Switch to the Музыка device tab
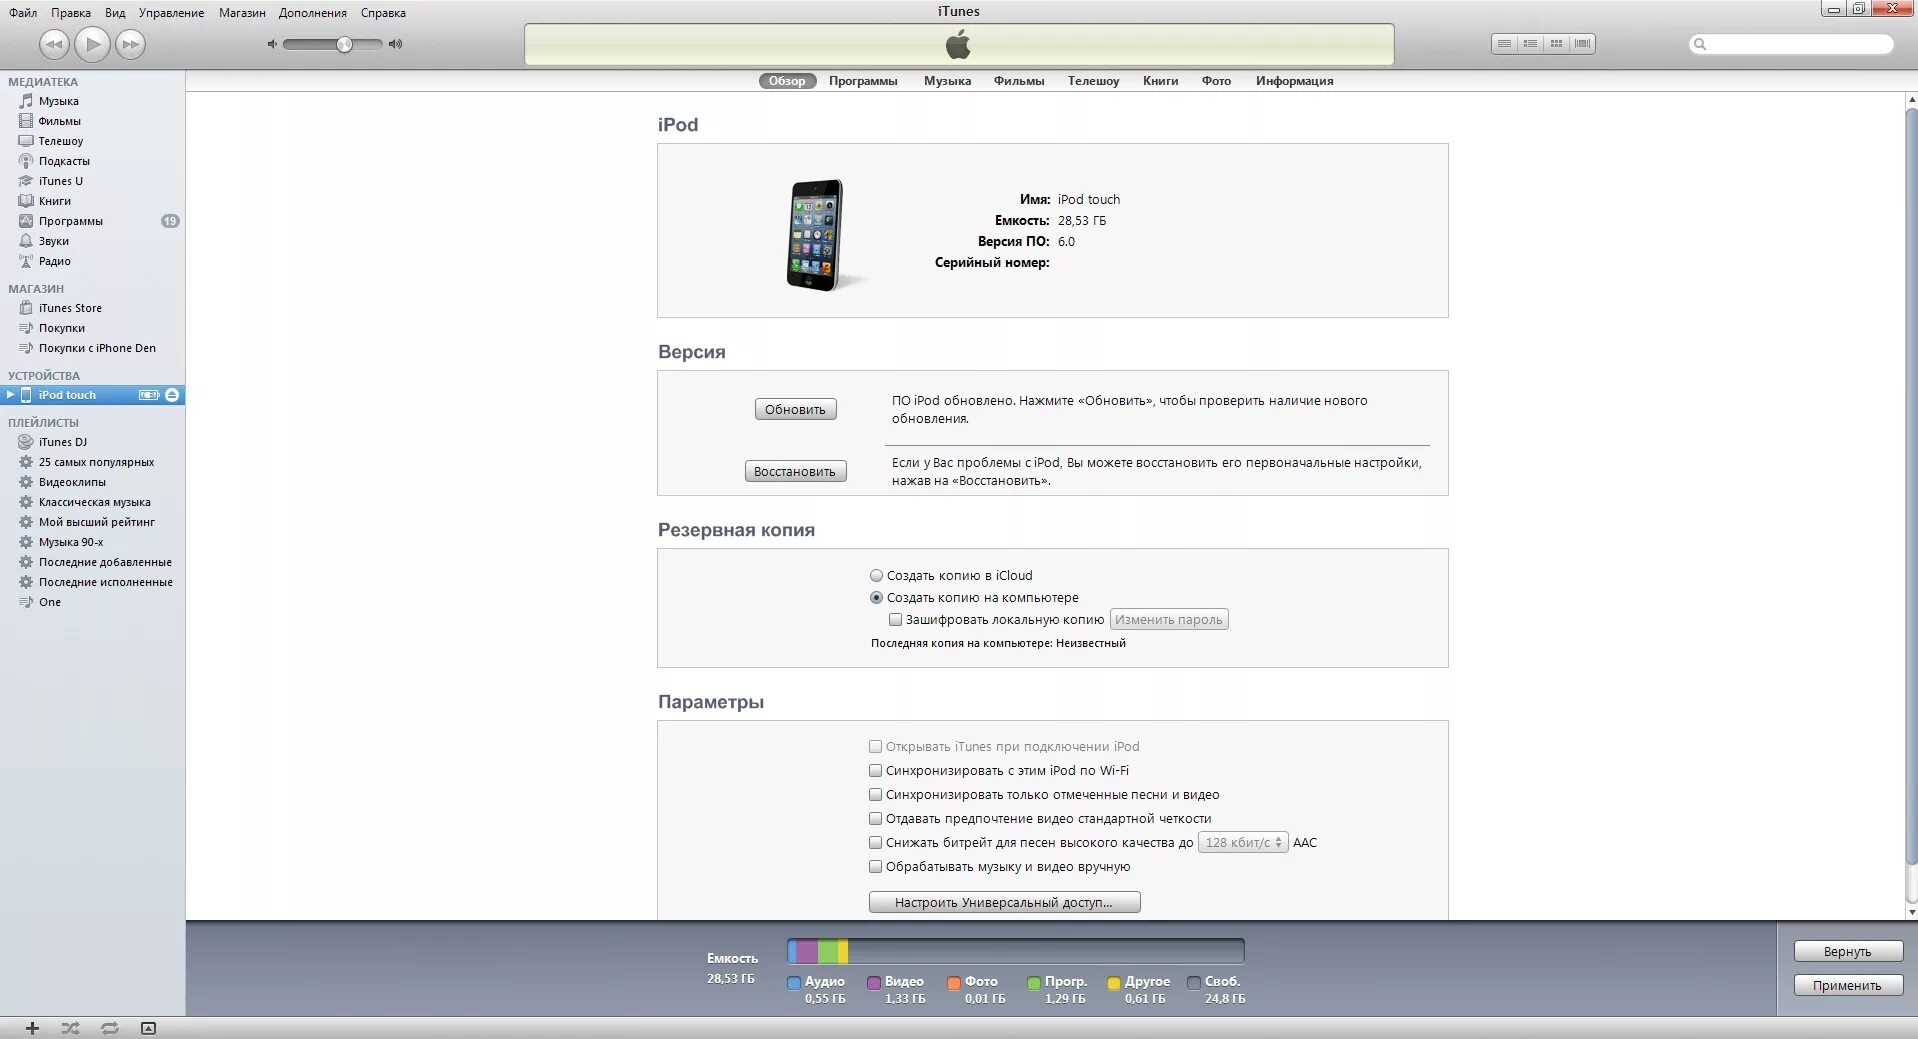The image size is (1918, 1039). pyautogui.click(x=947, y=81)
